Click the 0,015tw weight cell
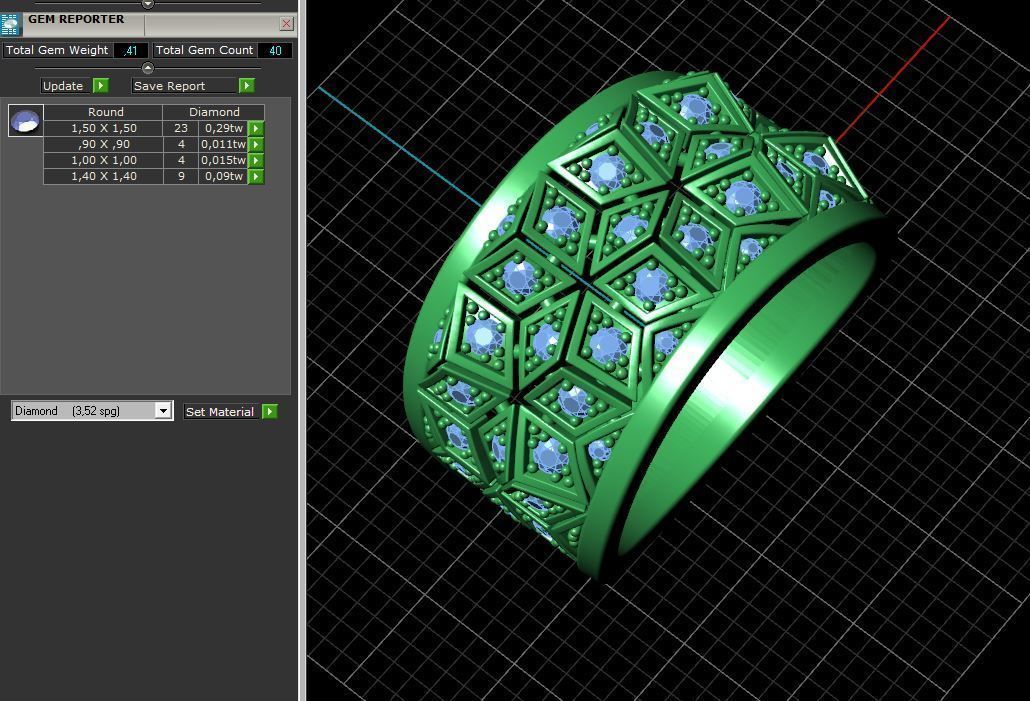The image size is (1030, 701). [x=223, y=160]
